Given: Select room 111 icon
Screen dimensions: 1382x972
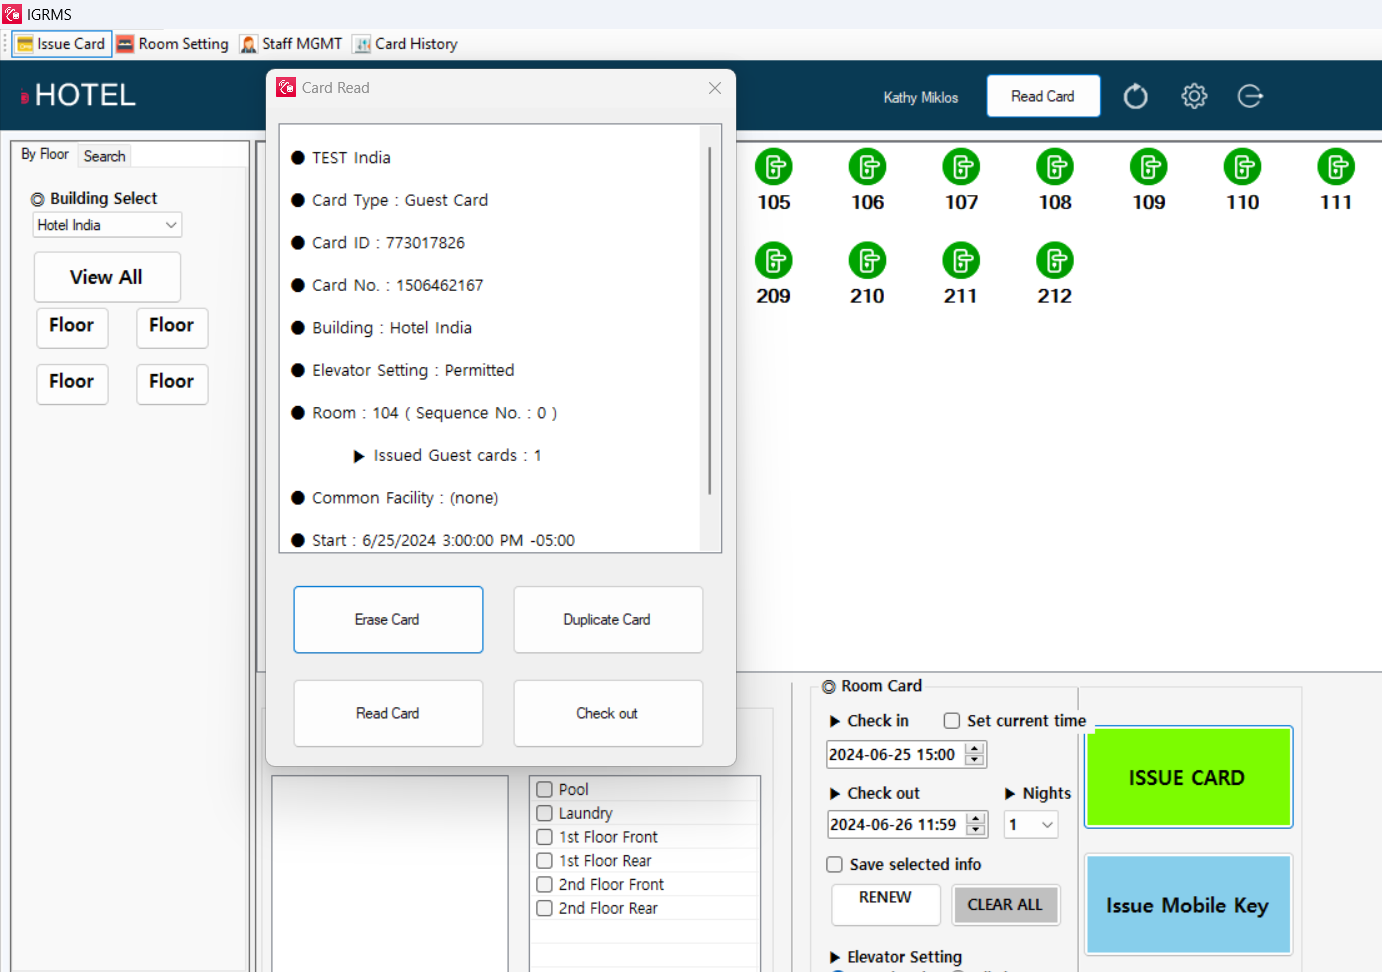Looking at the screenshot, I should (1336, 167).
